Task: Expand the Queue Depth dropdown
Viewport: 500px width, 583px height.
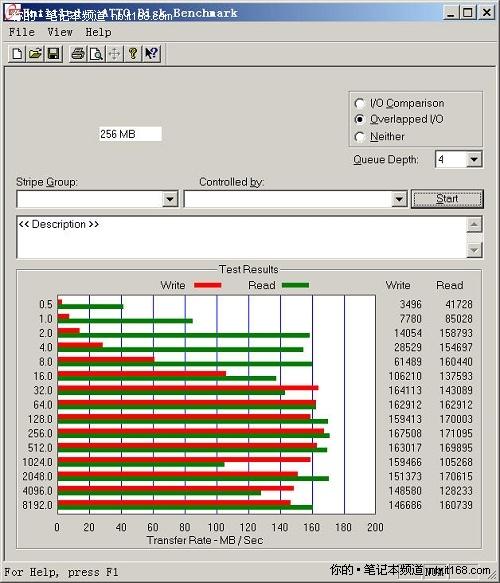Action: coord(474,160)
